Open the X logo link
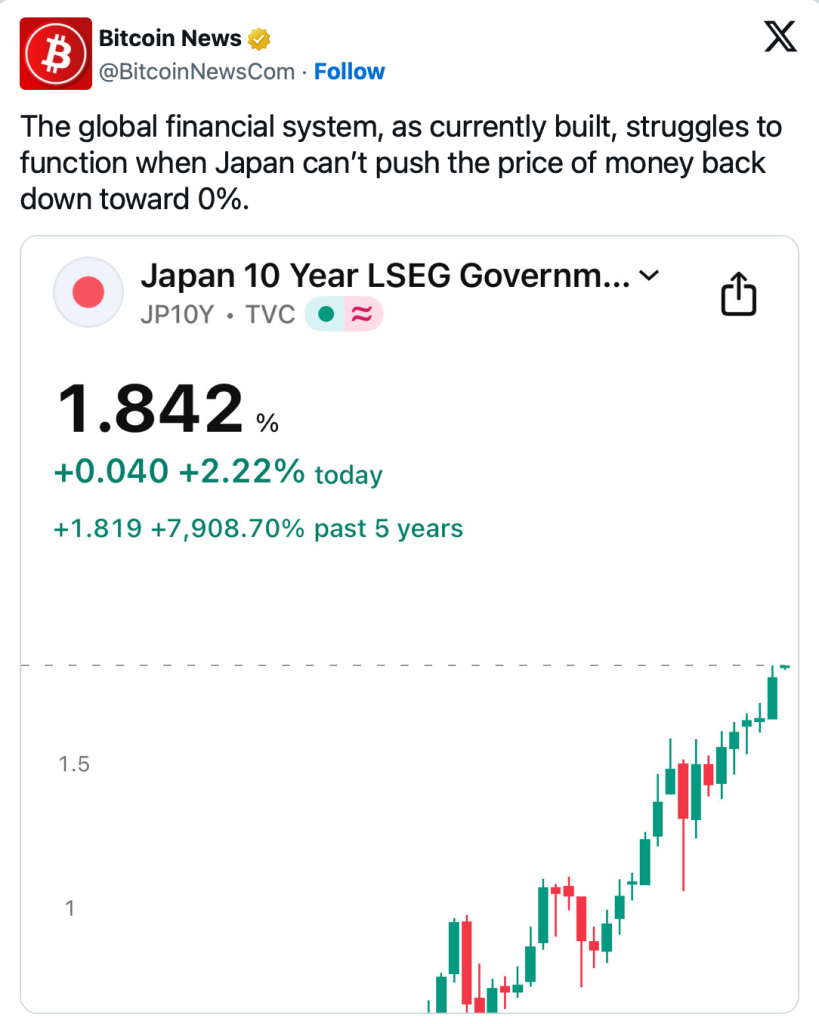The height and width of the screenshot is (1024, 819). point(779,38)
